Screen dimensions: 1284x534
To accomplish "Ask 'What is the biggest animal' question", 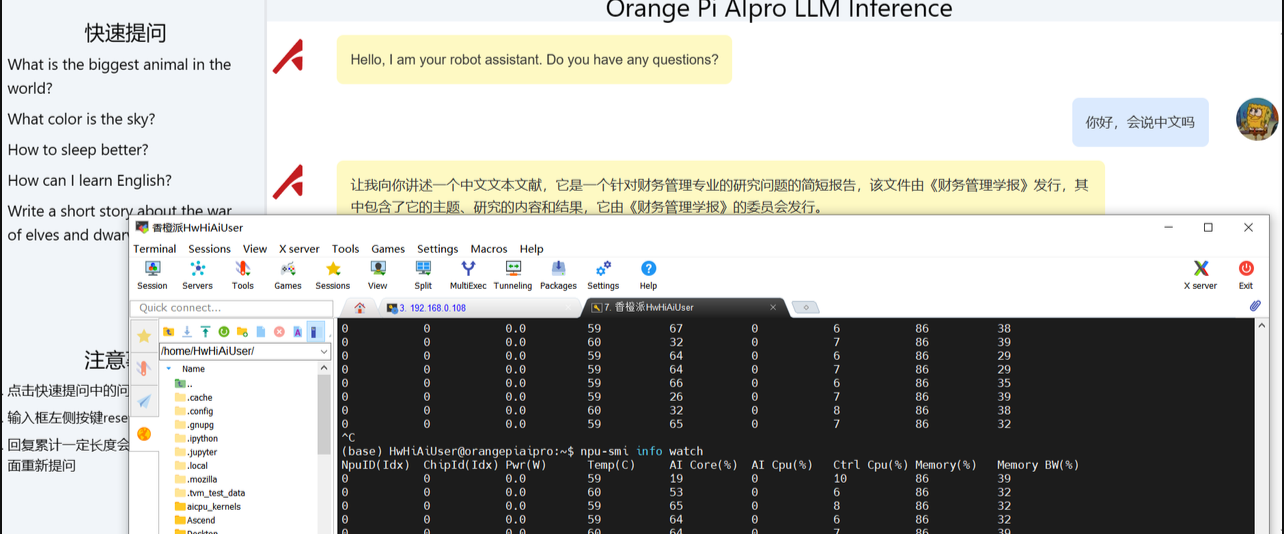I will click(x=119, y=76).
